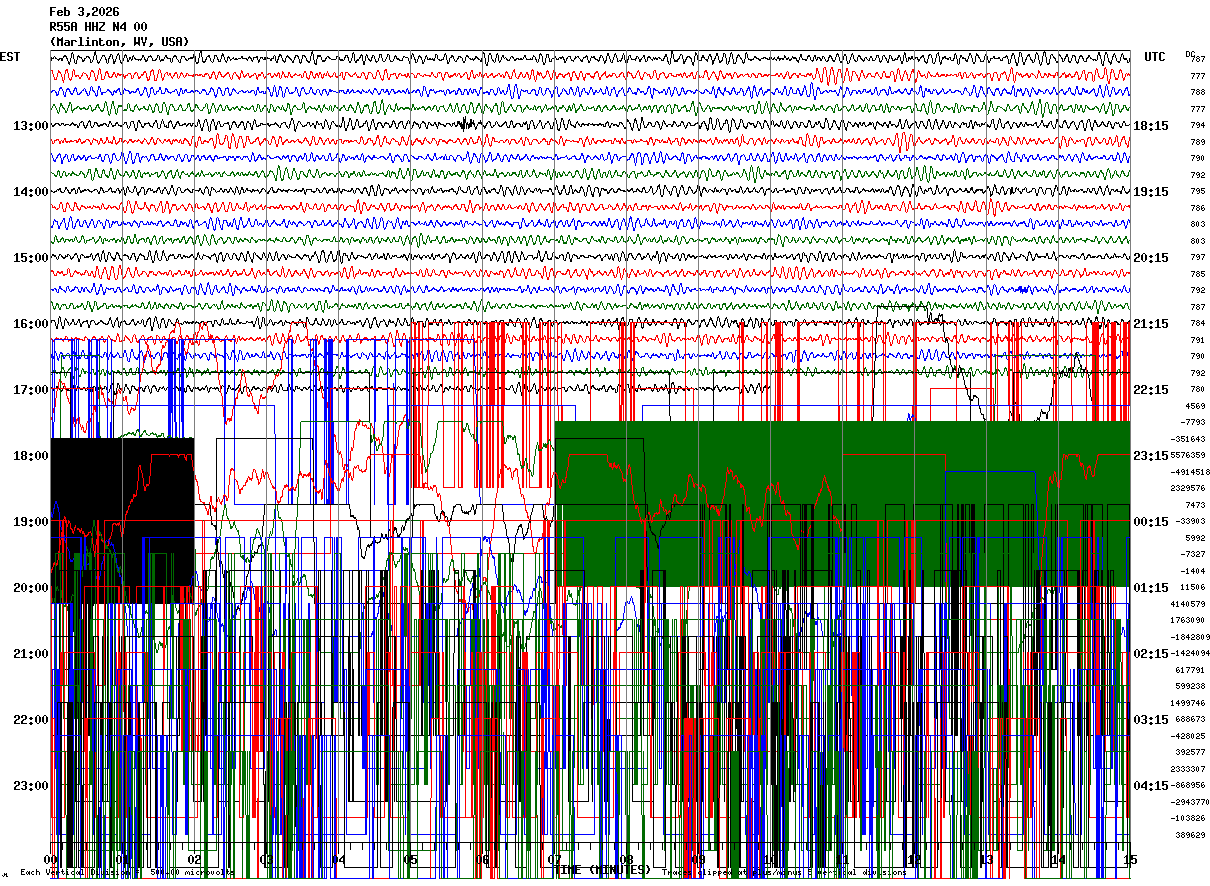
Task: Click the 21:15 UTC time label
Action: coord(1151,324)
